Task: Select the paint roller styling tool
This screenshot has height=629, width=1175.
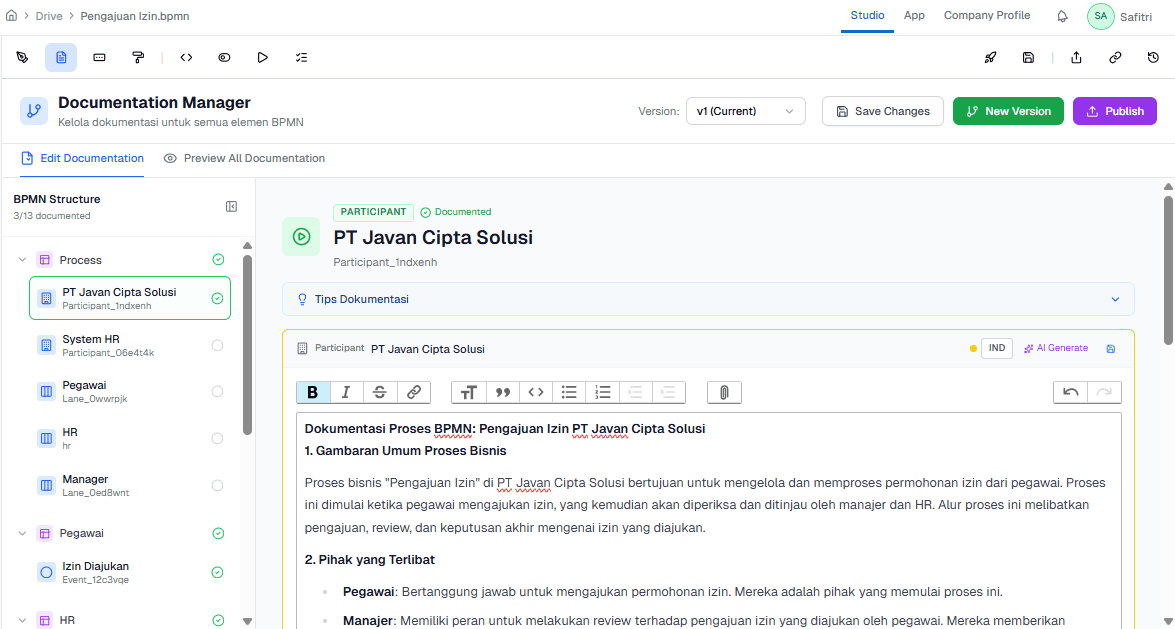Action: click(x=139, y=57)
